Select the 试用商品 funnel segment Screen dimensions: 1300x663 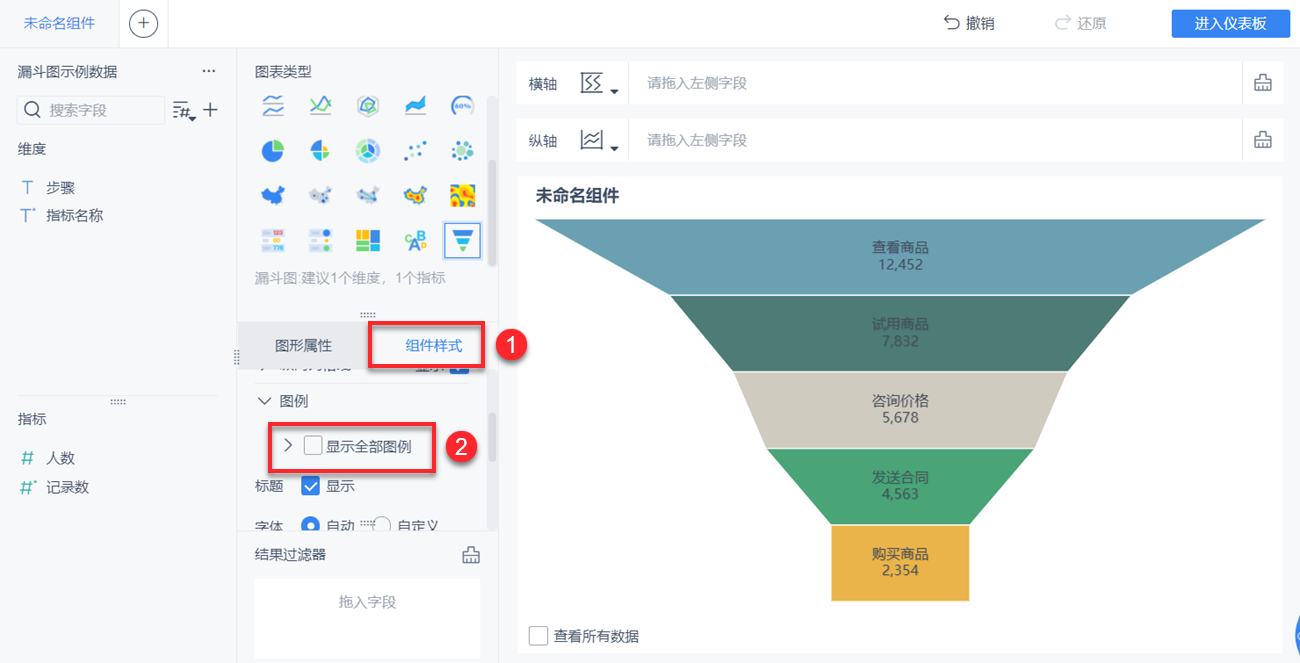coord(900,333)
